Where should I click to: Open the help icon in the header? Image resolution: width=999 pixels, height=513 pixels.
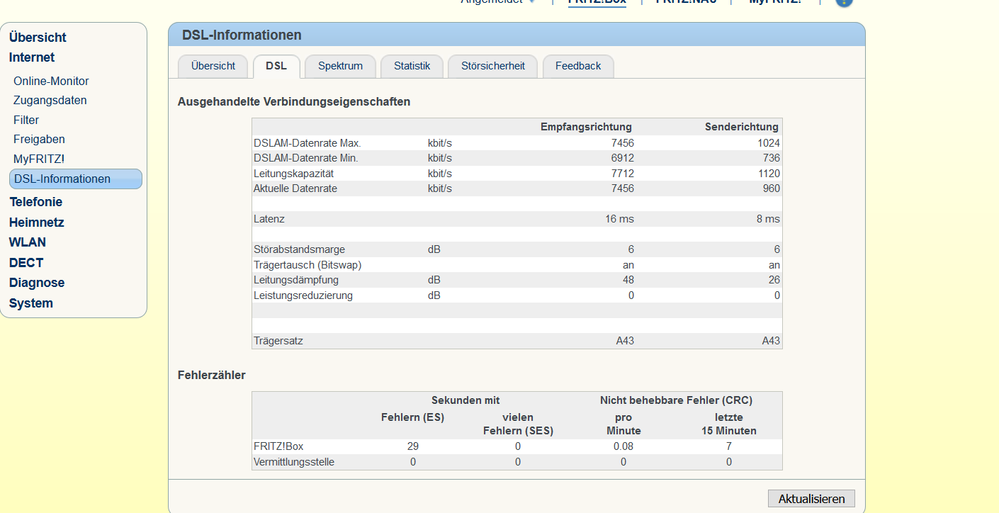(843, 2)
